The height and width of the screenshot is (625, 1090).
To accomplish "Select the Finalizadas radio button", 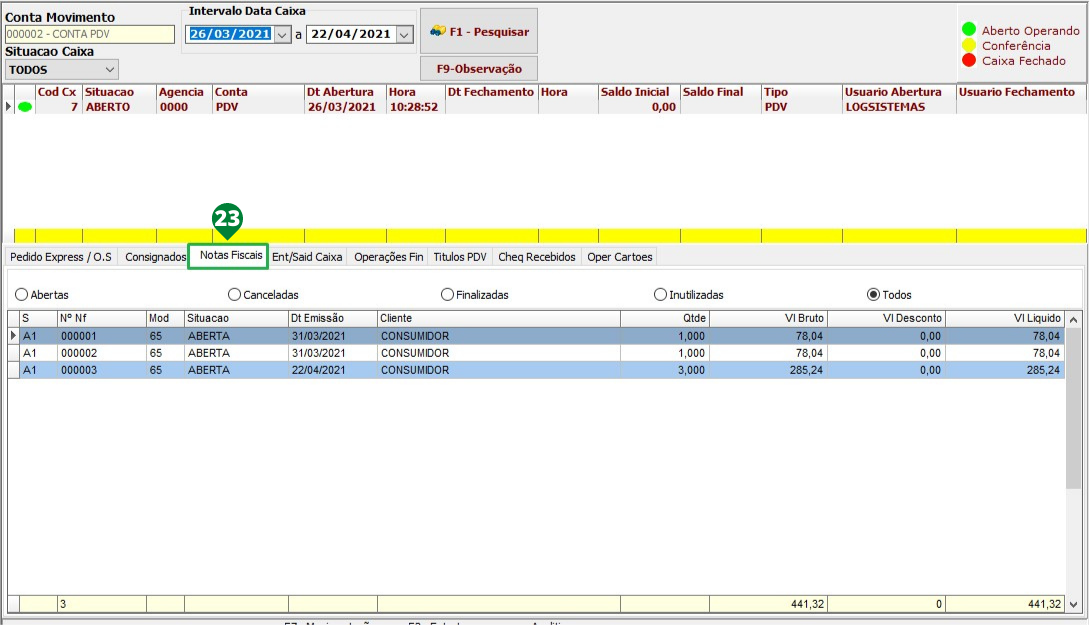I will click(447, 295).
